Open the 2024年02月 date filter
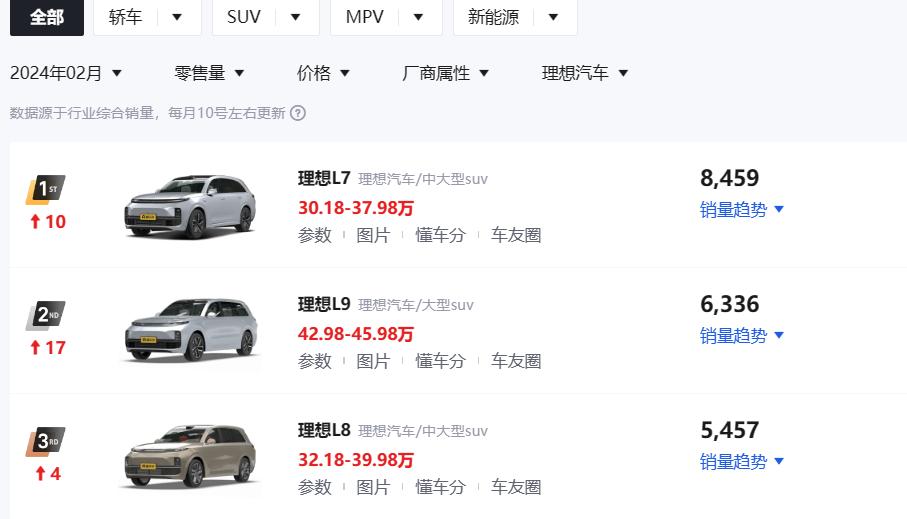Viewport: 907px width, 519px height. click(x=66, y=73)
